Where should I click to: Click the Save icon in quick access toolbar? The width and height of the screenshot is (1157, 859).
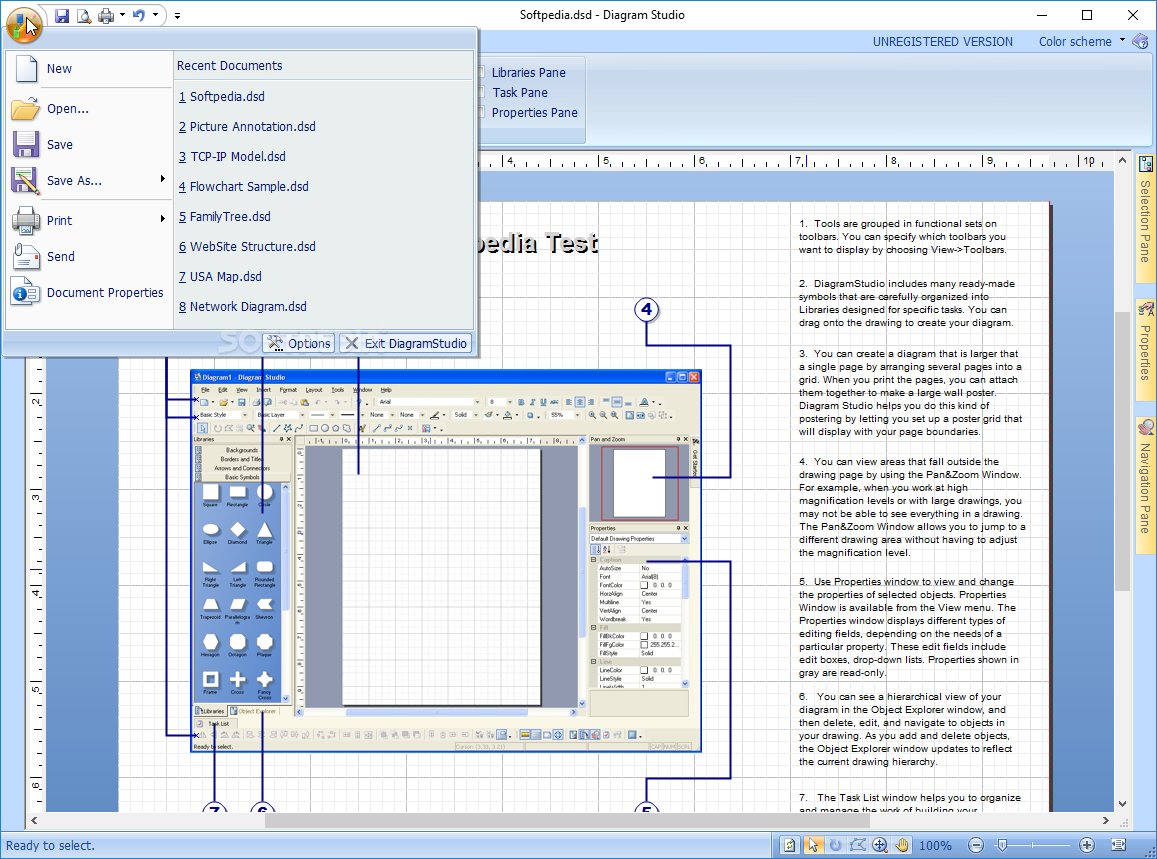click(62, 15)
